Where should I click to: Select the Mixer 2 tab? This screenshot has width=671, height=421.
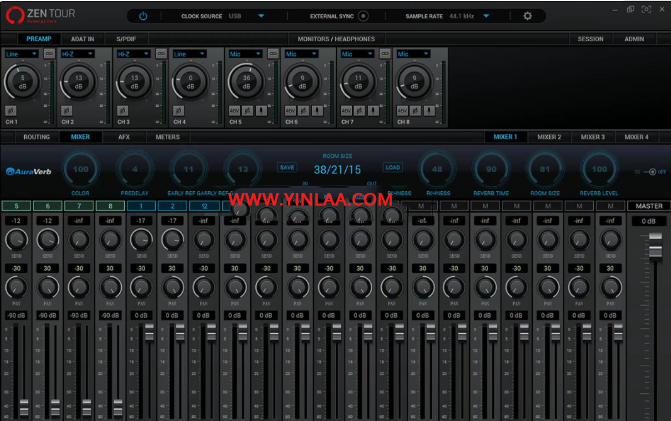point(549,137)
